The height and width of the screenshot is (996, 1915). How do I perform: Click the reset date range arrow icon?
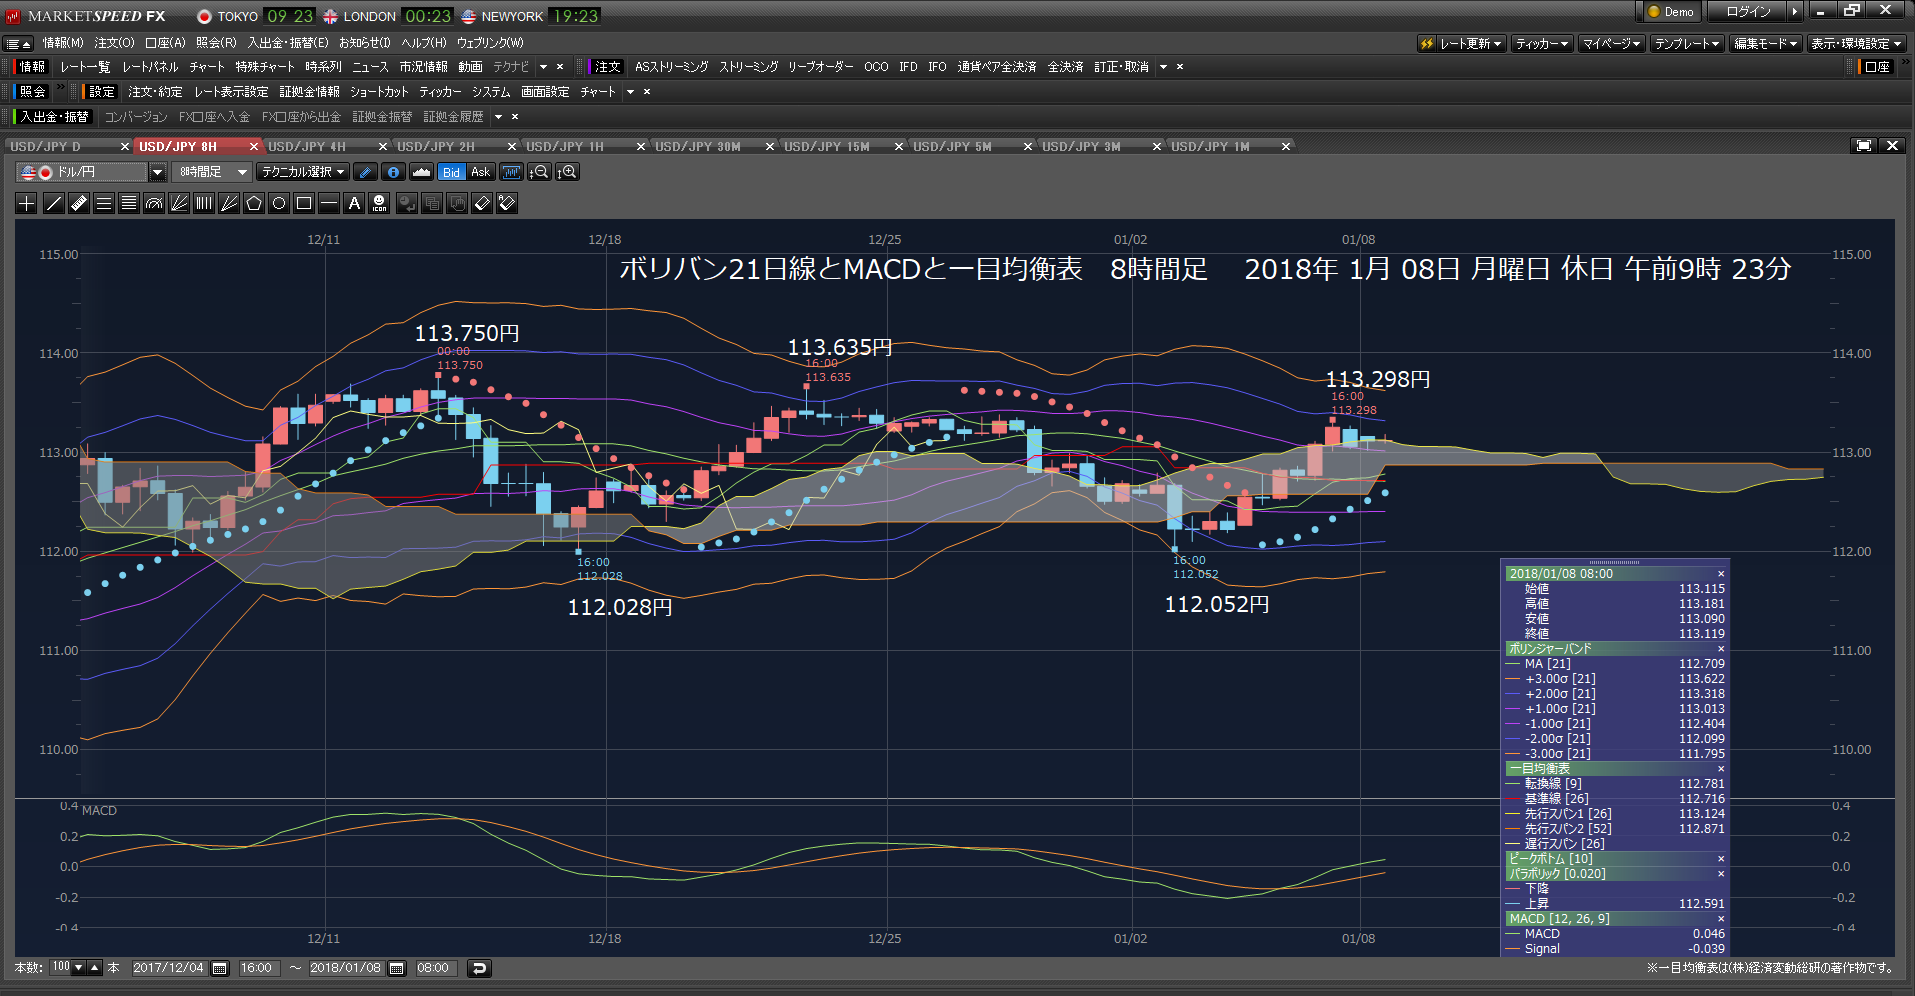coord(479,968)
